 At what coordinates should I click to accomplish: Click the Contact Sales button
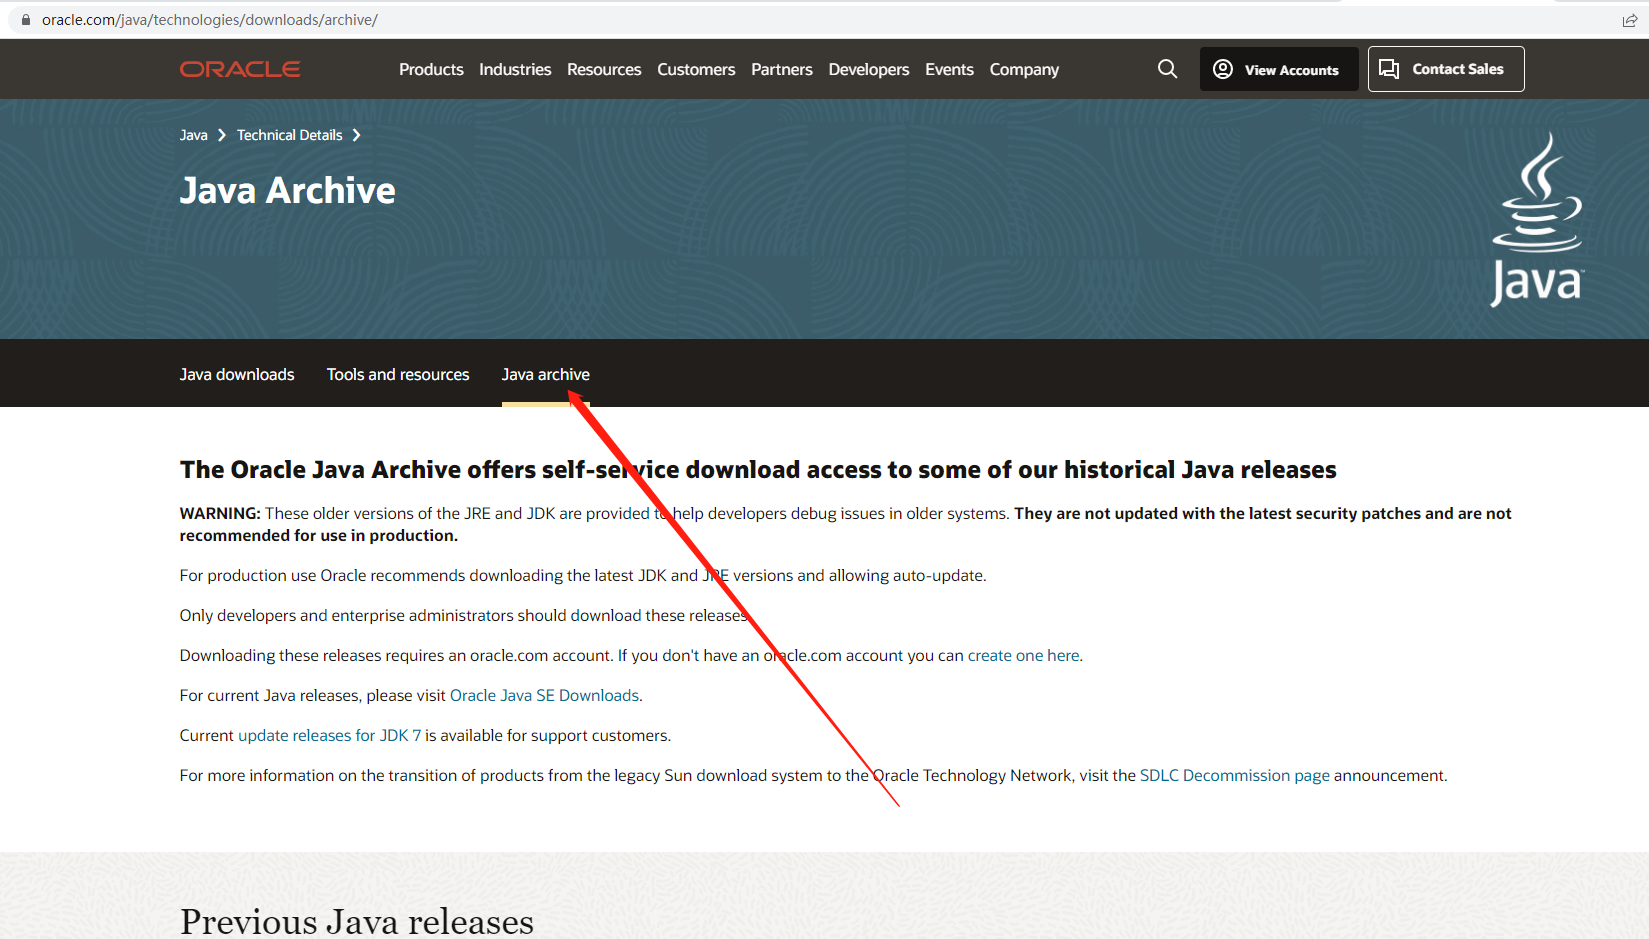pos(1446,69)
